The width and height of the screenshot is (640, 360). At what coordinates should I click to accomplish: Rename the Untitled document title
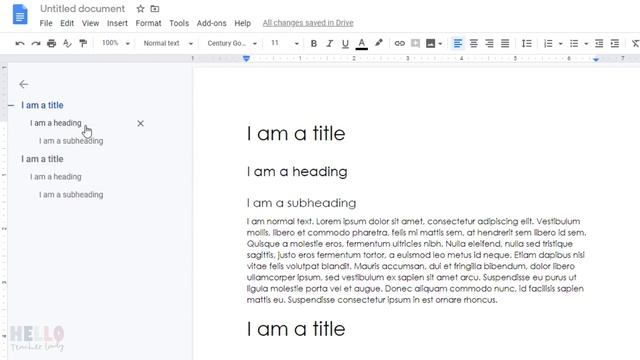82,9
